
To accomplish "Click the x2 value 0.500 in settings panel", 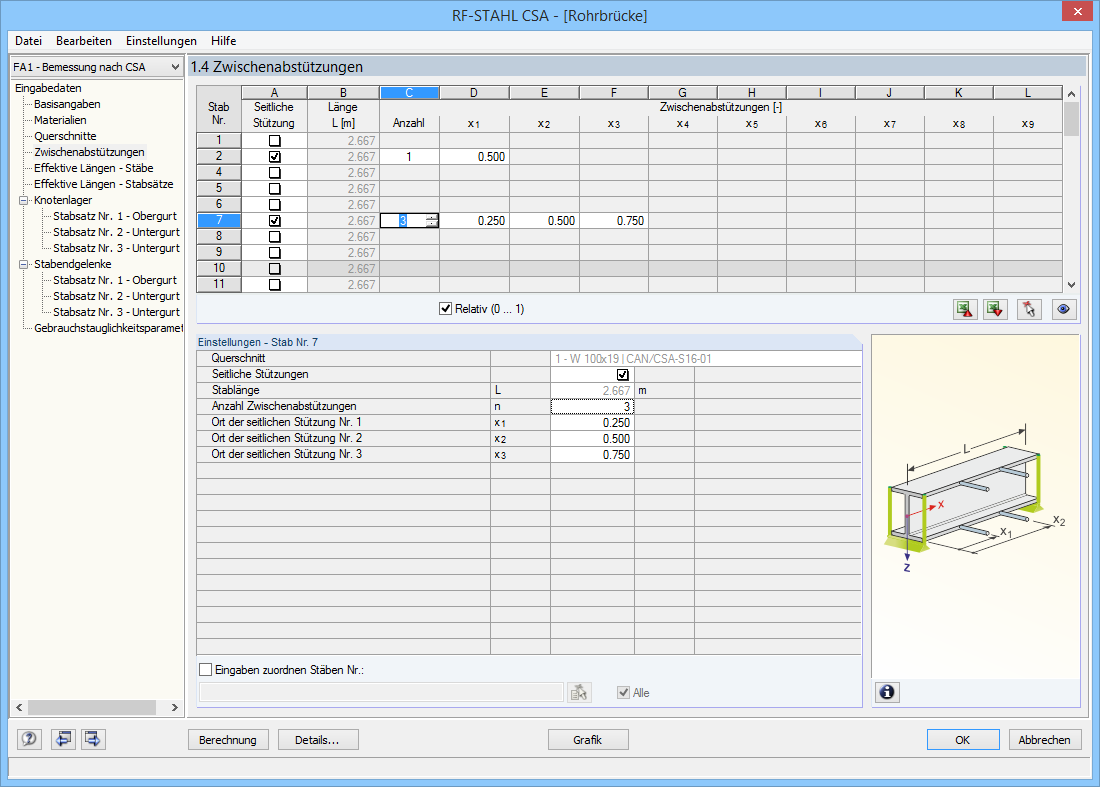I will 592,438.
